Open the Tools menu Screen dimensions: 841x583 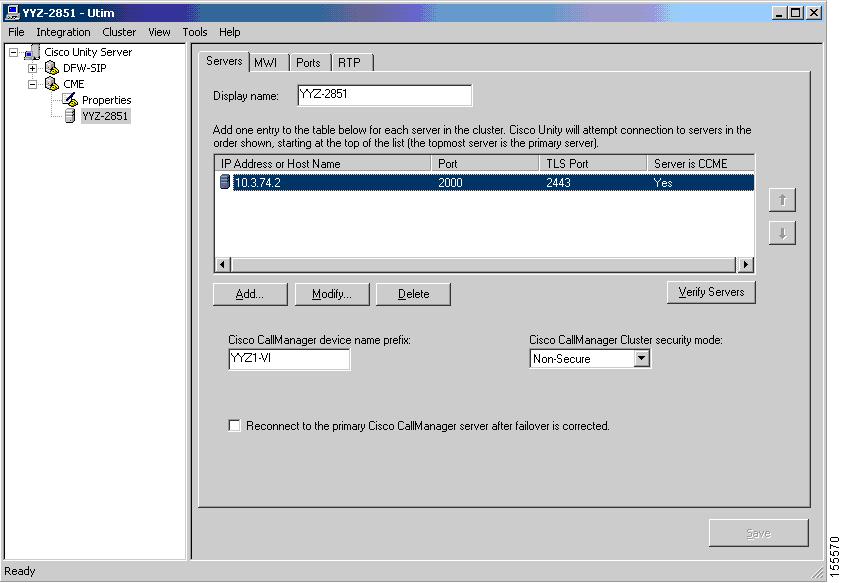194,31
